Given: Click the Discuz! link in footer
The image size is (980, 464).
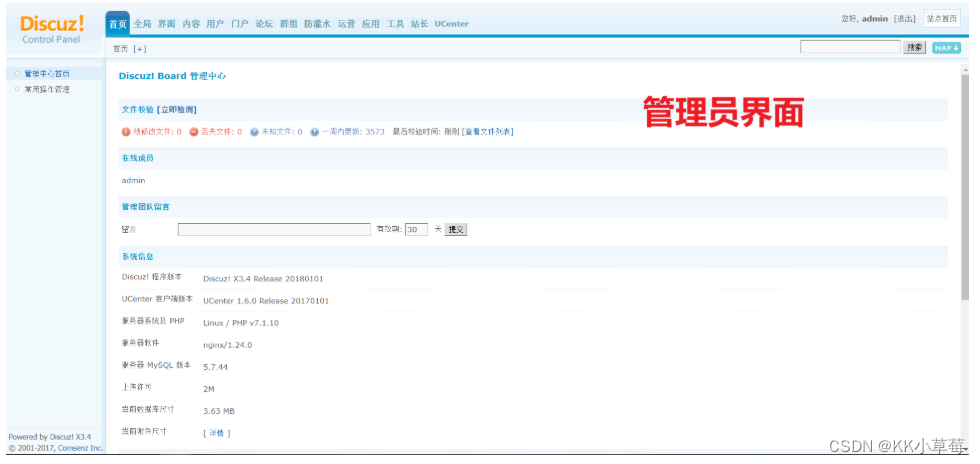Looking at the screenshot, I should point(62,437).
